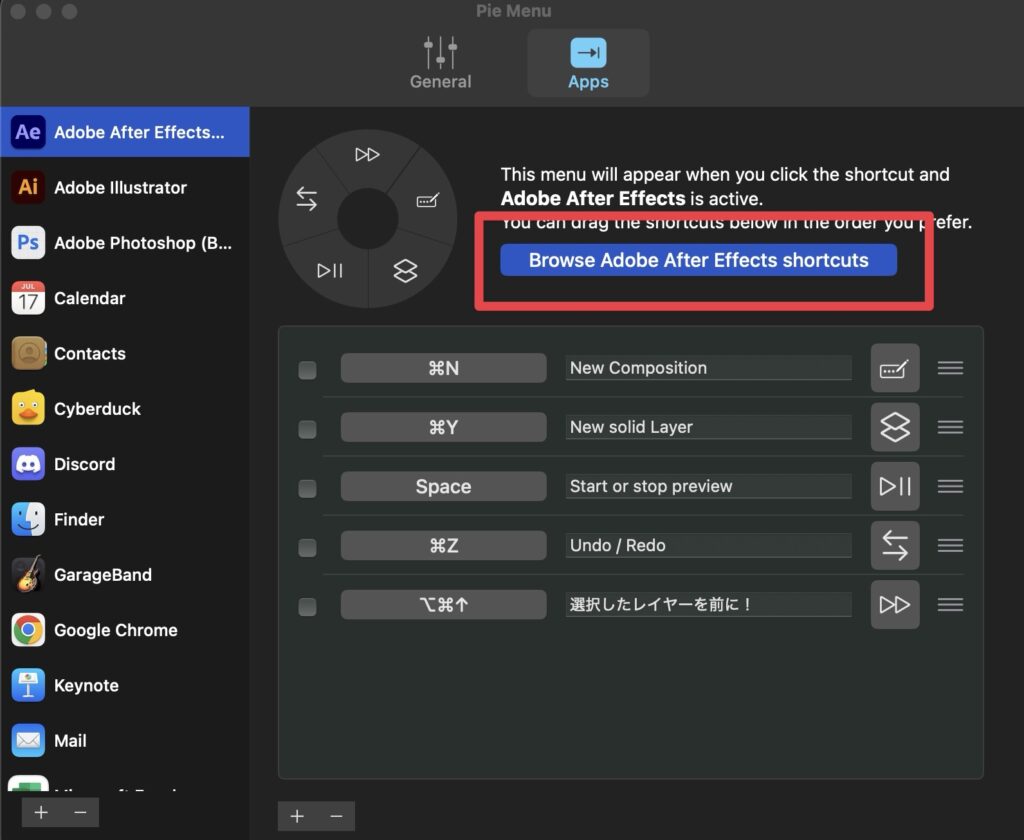
Task: Switch to the General tab
Action: pos(440,63)
